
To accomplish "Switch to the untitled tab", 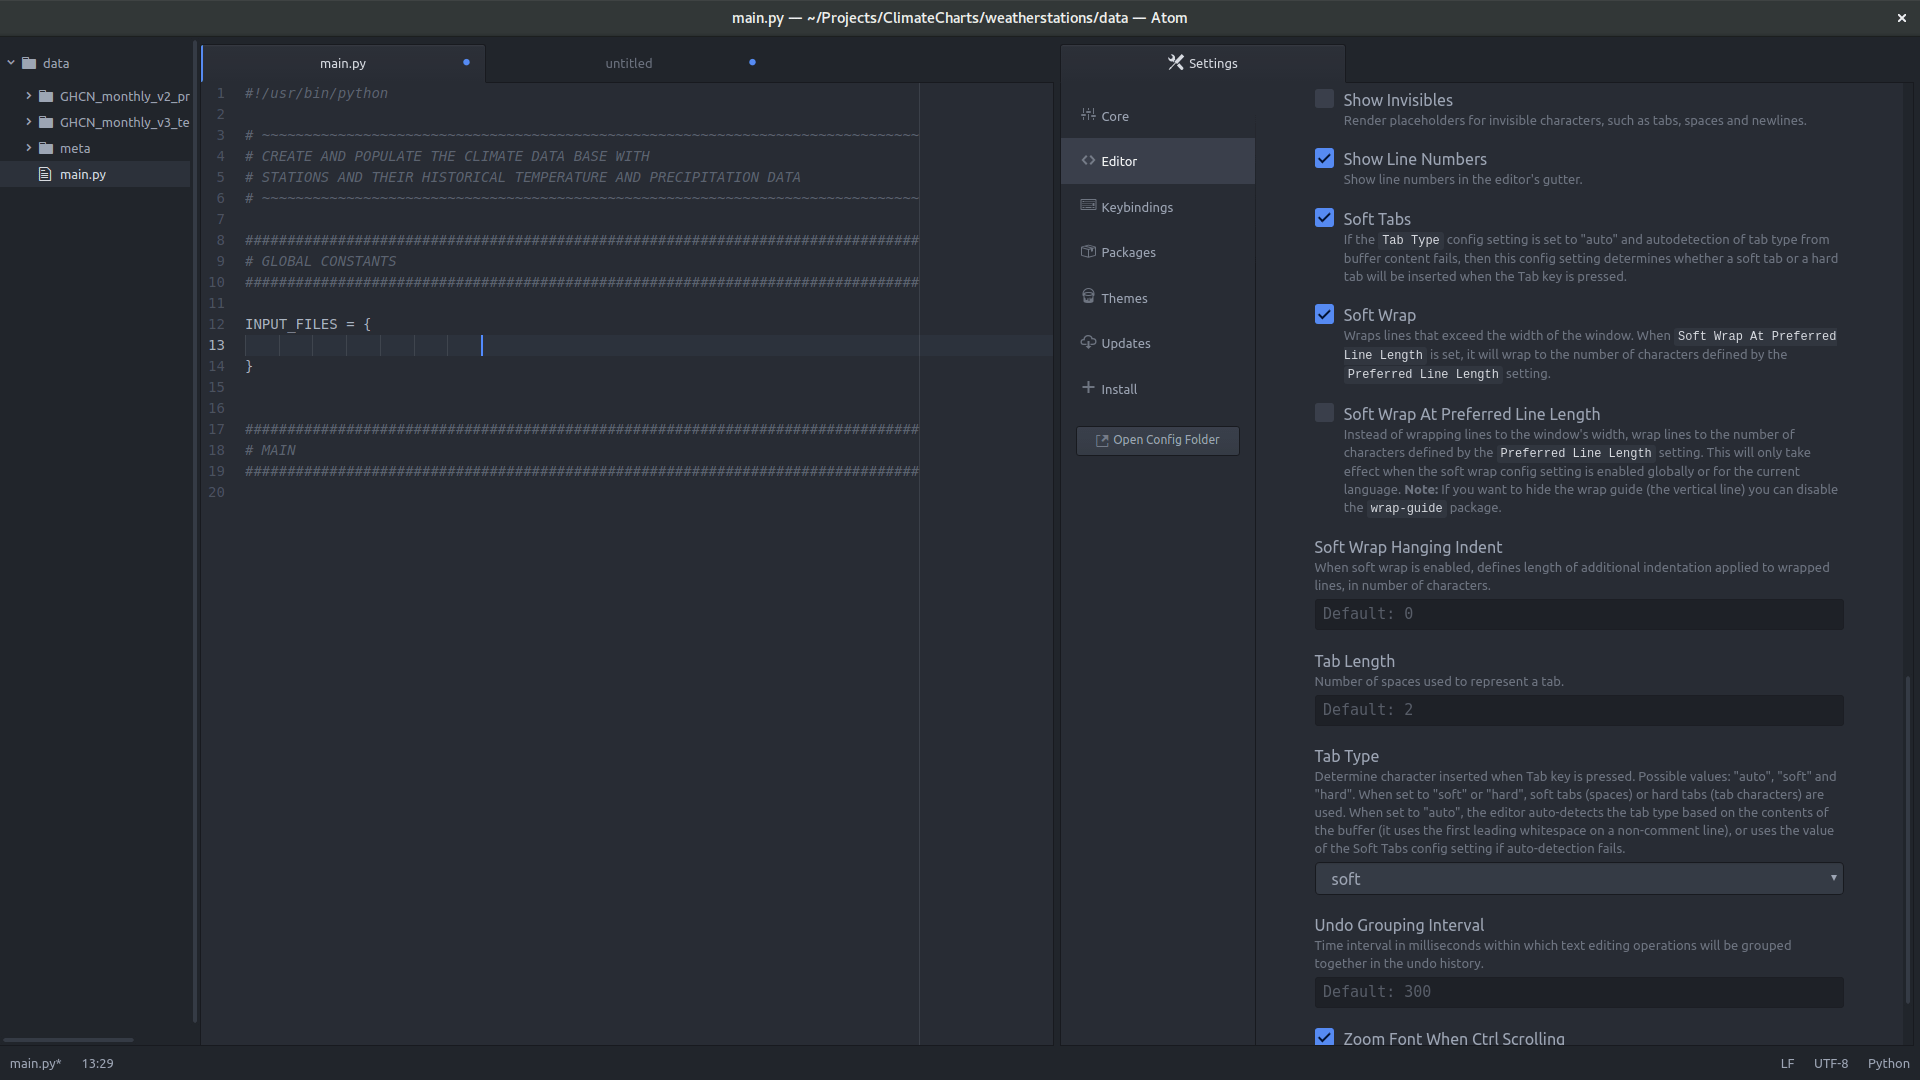I will click(628, 63).
